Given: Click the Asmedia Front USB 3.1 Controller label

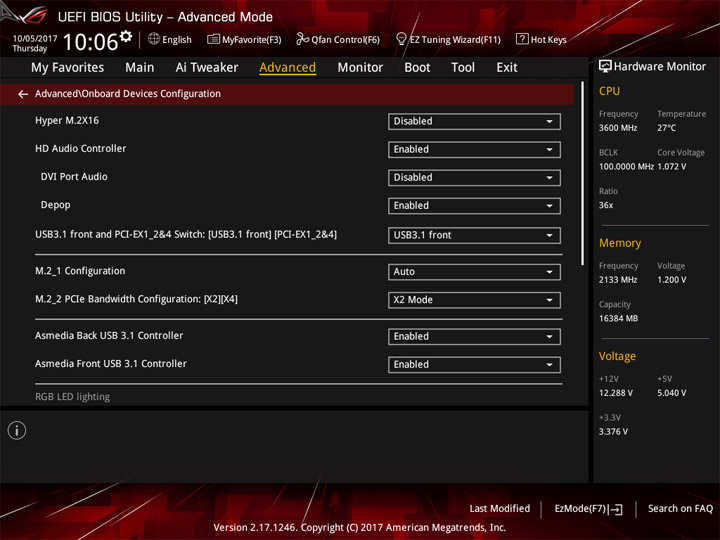Looking at the screenshot, I should point(111,364).
